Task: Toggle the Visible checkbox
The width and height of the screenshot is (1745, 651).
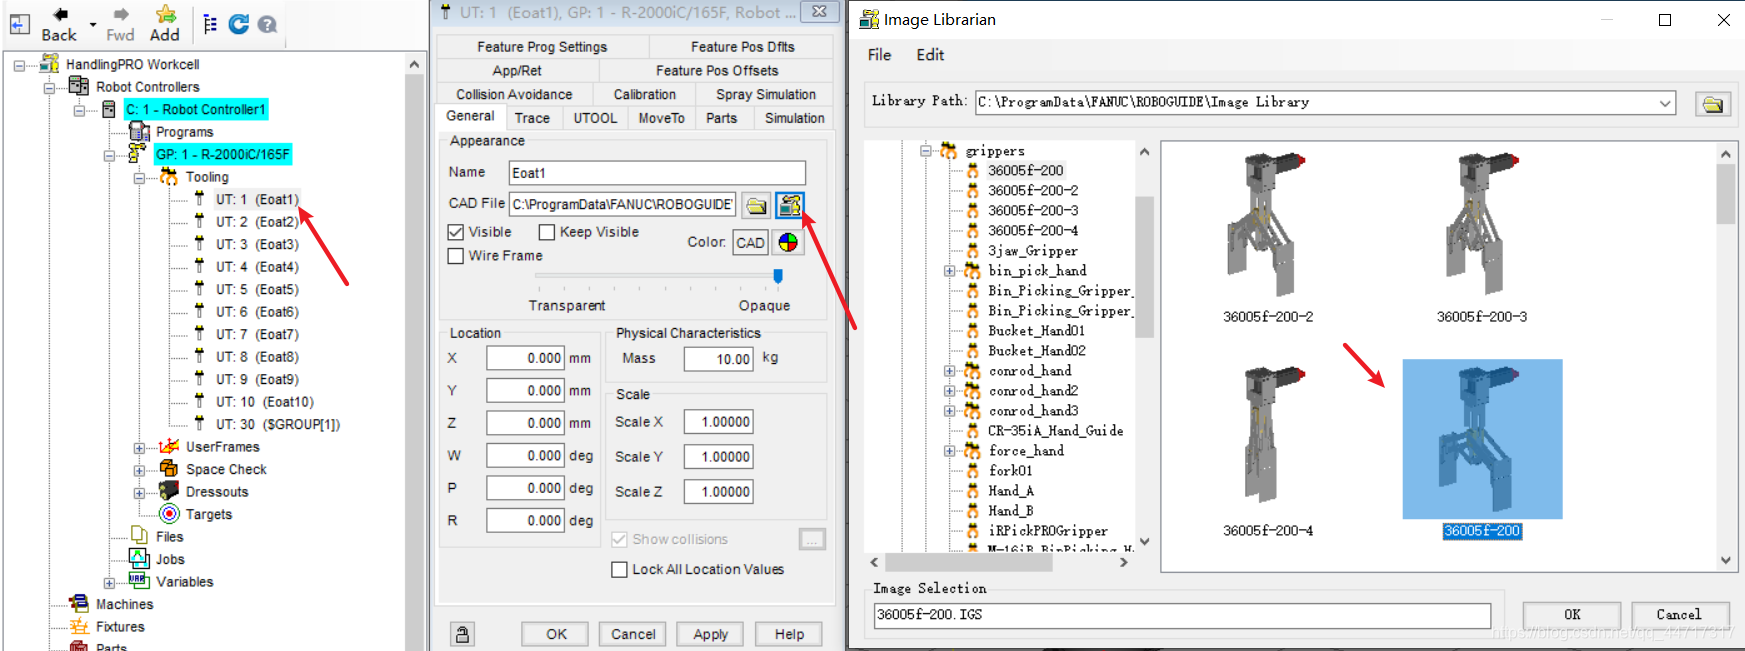Action: pyautogui.click(x=456, y=232)
